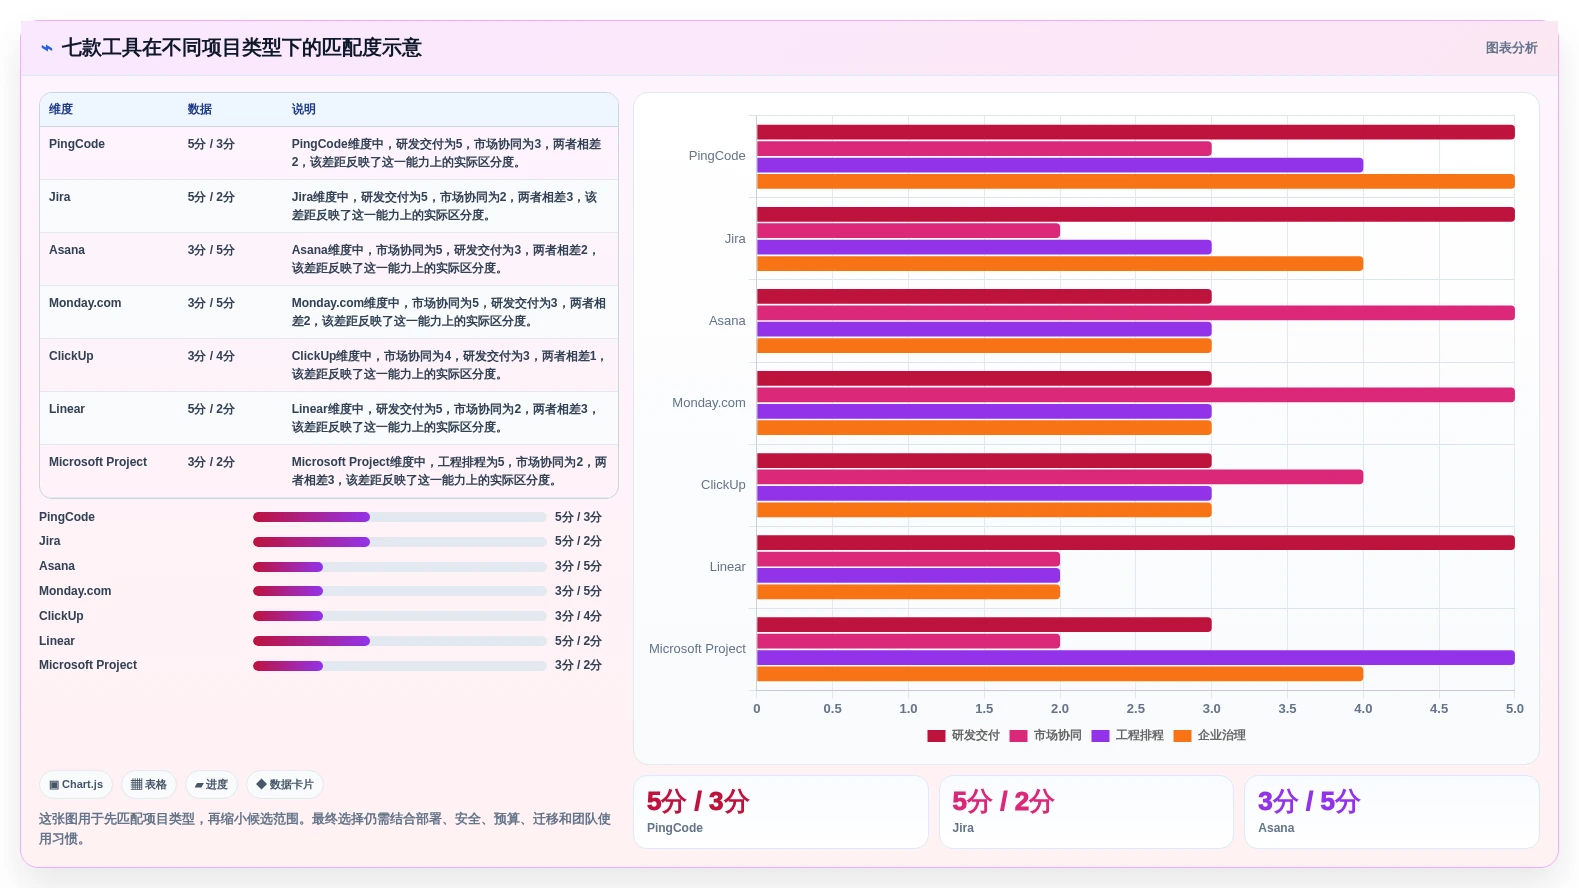The image size is (1579, 888).
Task: Click ClickUp progress value 3分 / 4分
Action: 578,616
